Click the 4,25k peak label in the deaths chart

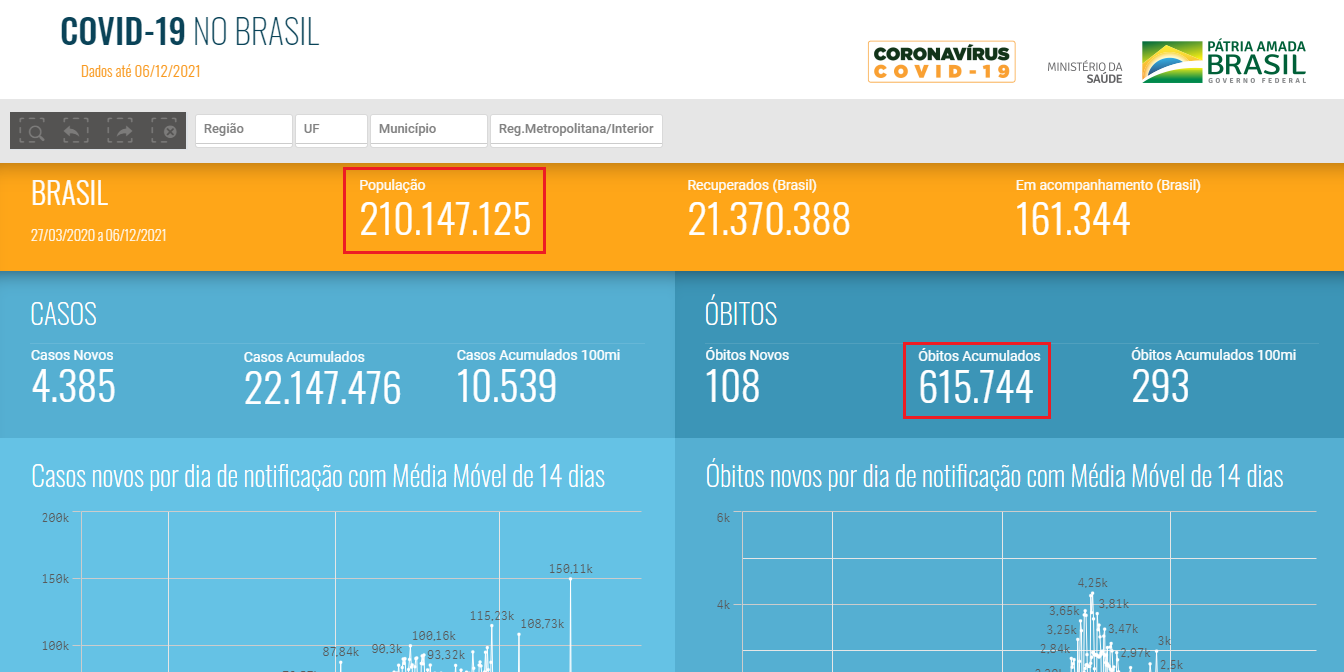coord(1093,583)
